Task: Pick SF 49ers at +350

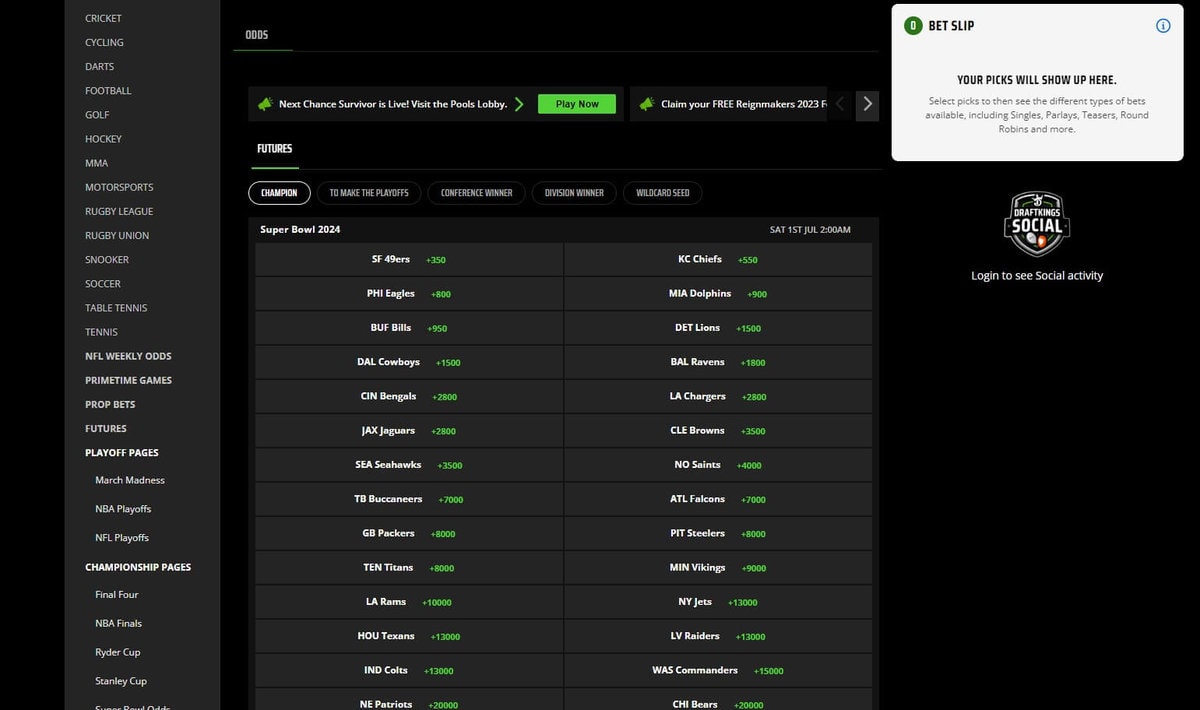Action: 409,260
